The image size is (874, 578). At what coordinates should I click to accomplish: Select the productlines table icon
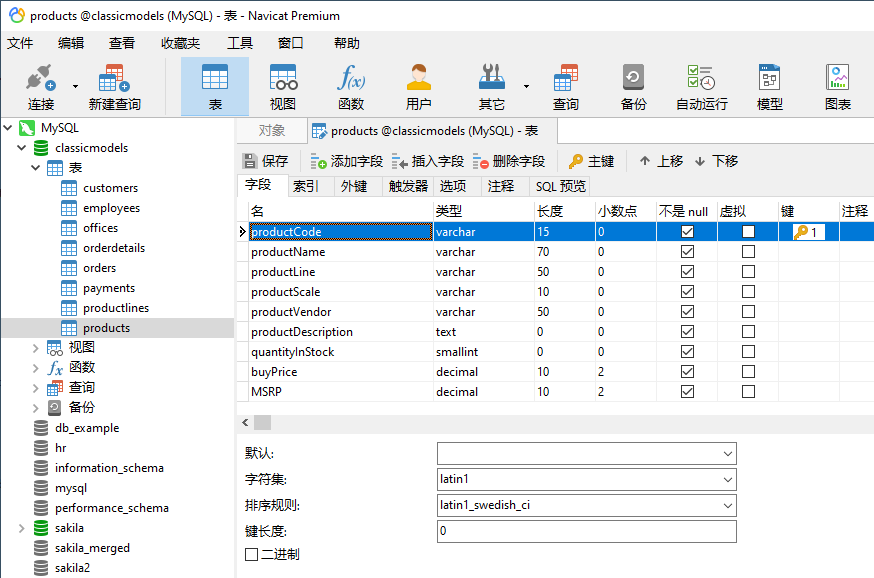69,308
